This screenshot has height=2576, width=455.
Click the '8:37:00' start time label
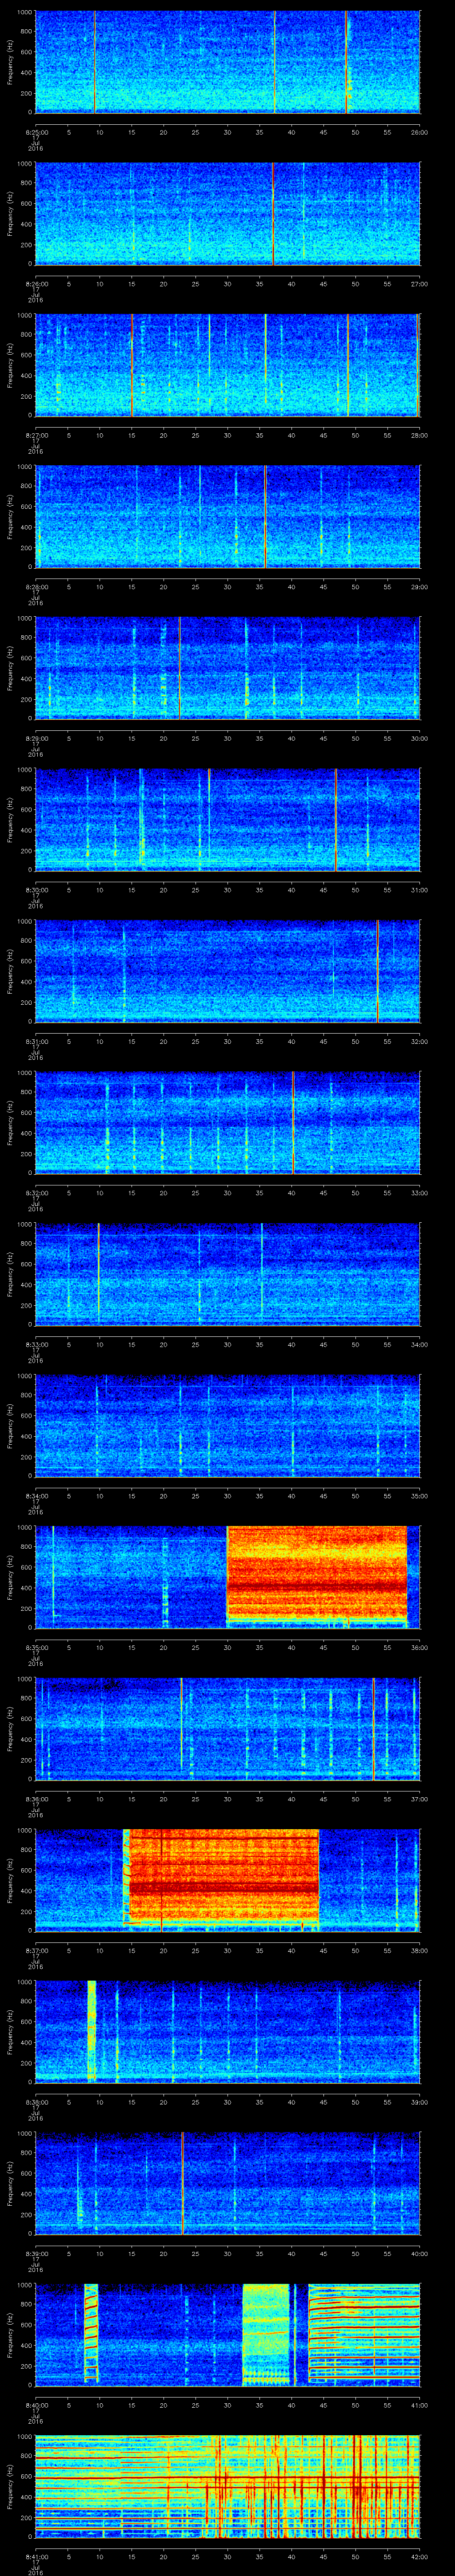click(36, 1950)
